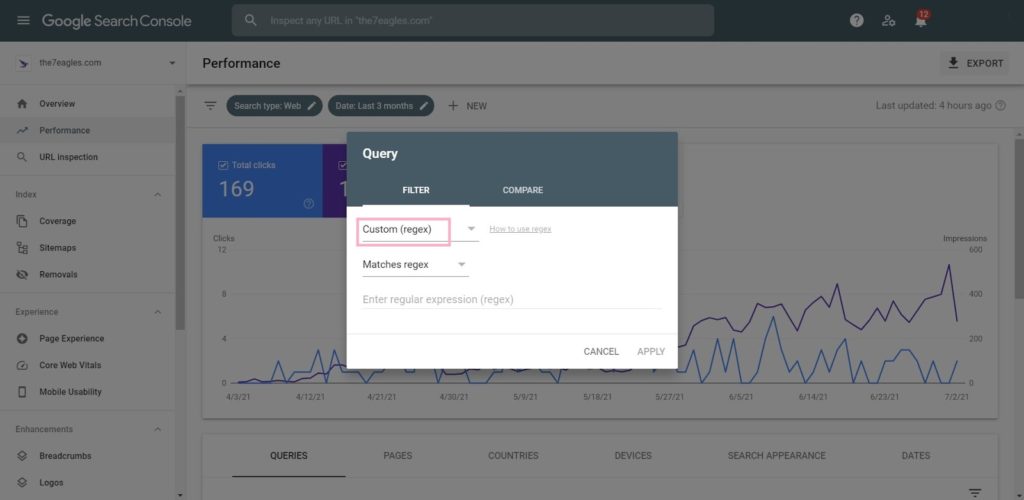The image size is (1024, 500).
Task: Open the How to use regex link
Action: tap(520, 229)
